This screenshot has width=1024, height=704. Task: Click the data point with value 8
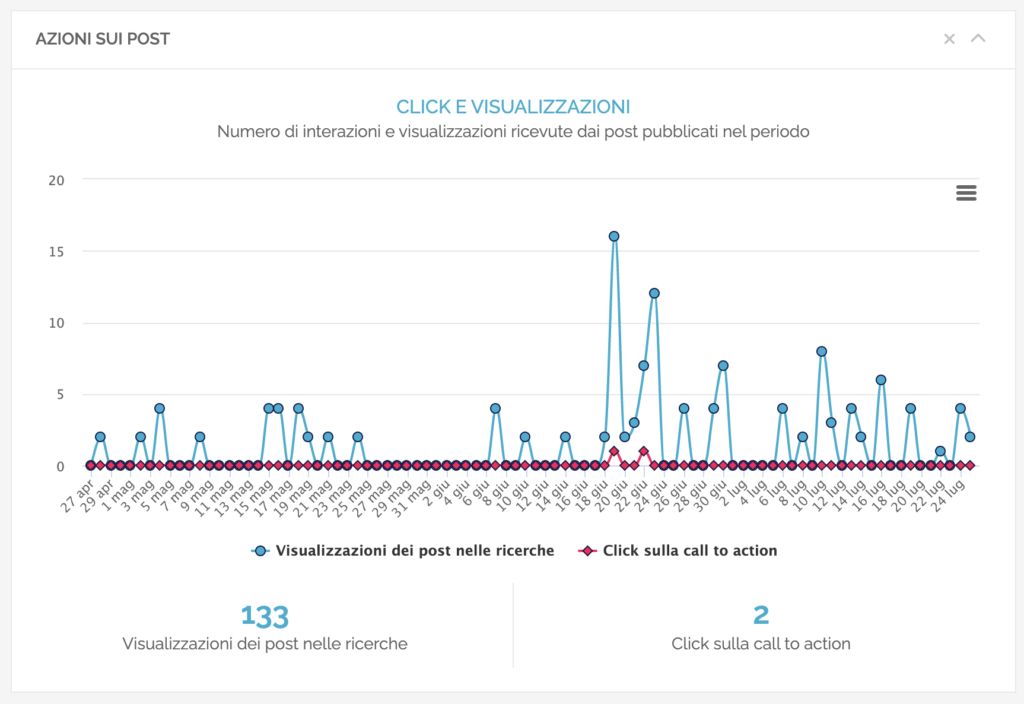point(821,351)
